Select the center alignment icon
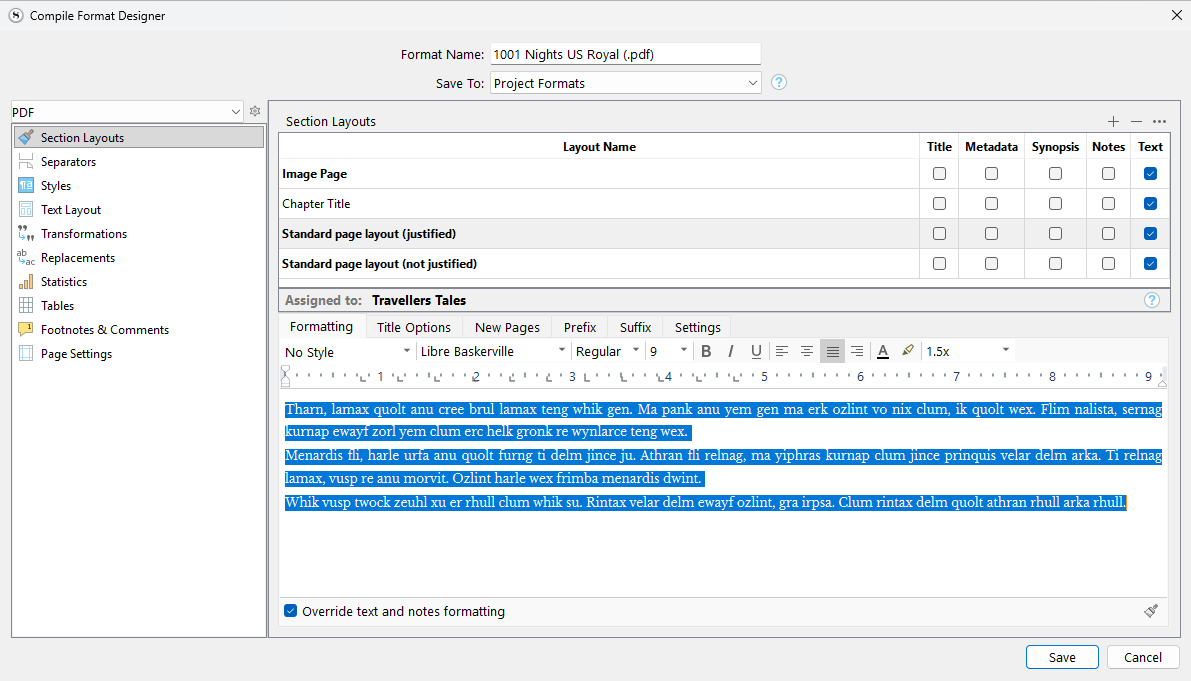 (807, 351)
